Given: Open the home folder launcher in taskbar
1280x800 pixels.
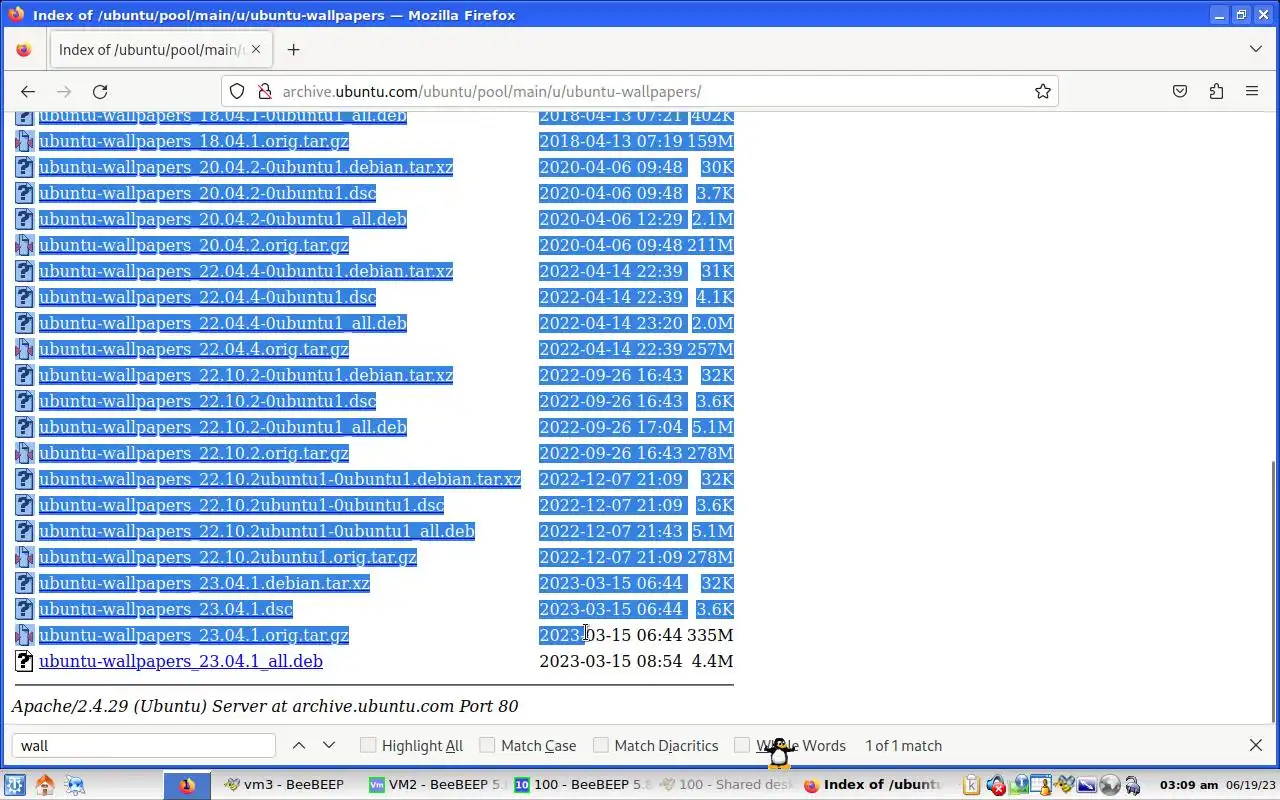Looking at the screenshot, I should click(x=44, y=785).
